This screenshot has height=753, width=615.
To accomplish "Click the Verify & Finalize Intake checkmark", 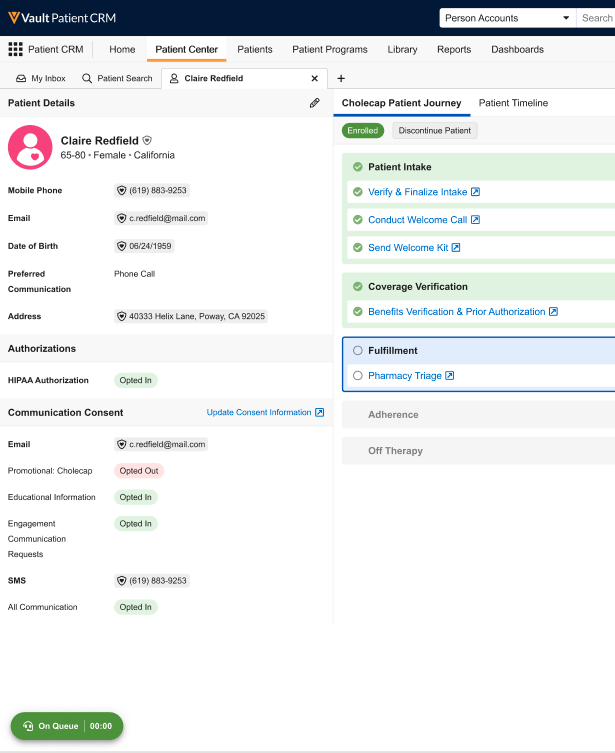I will point(358,192).
